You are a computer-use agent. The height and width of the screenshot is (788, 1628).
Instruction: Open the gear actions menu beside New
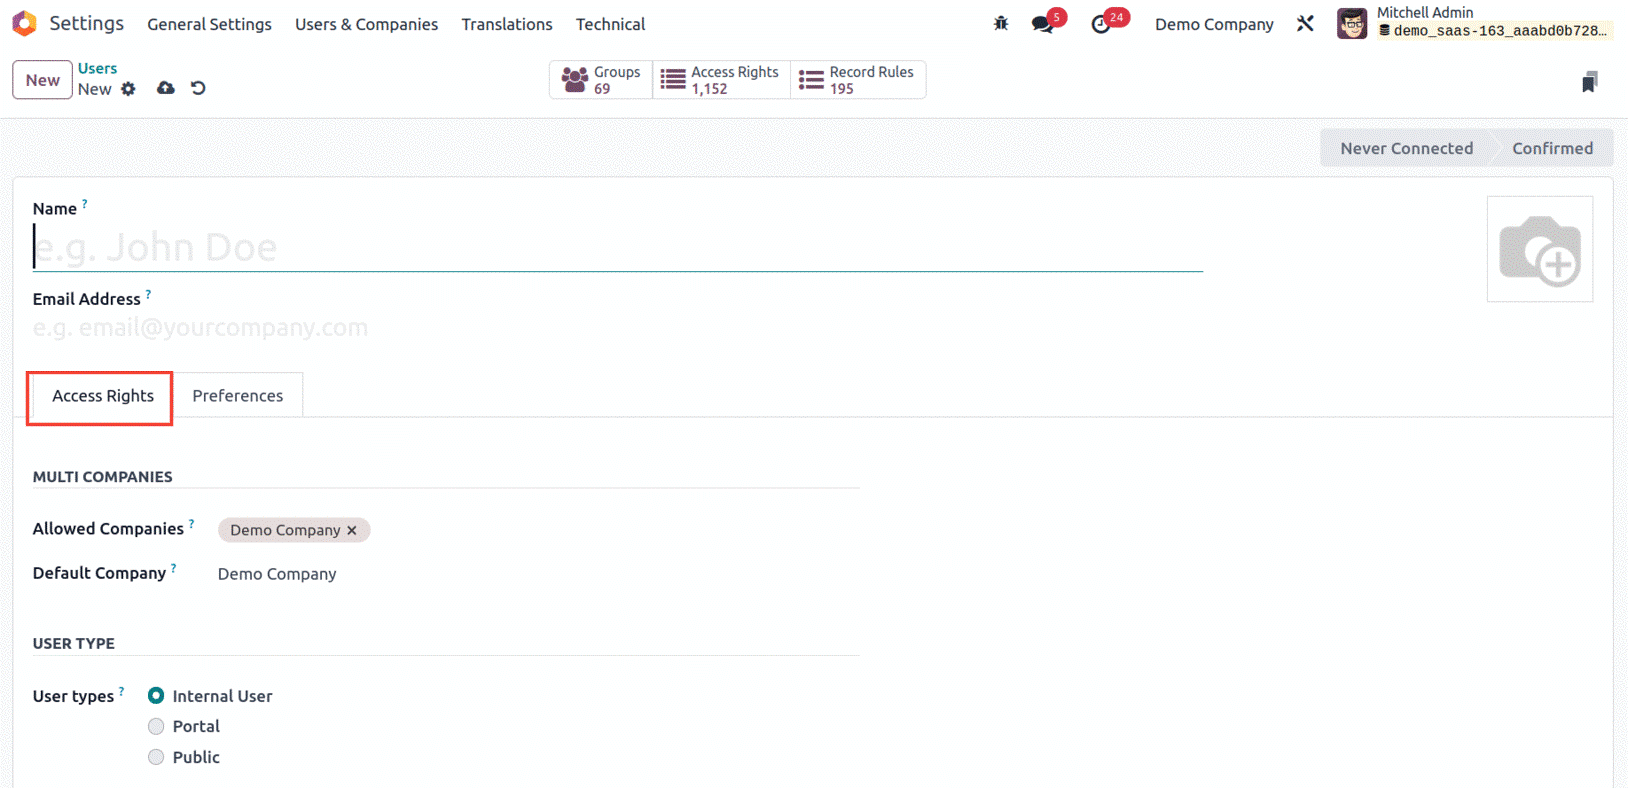tap(128, 89)
